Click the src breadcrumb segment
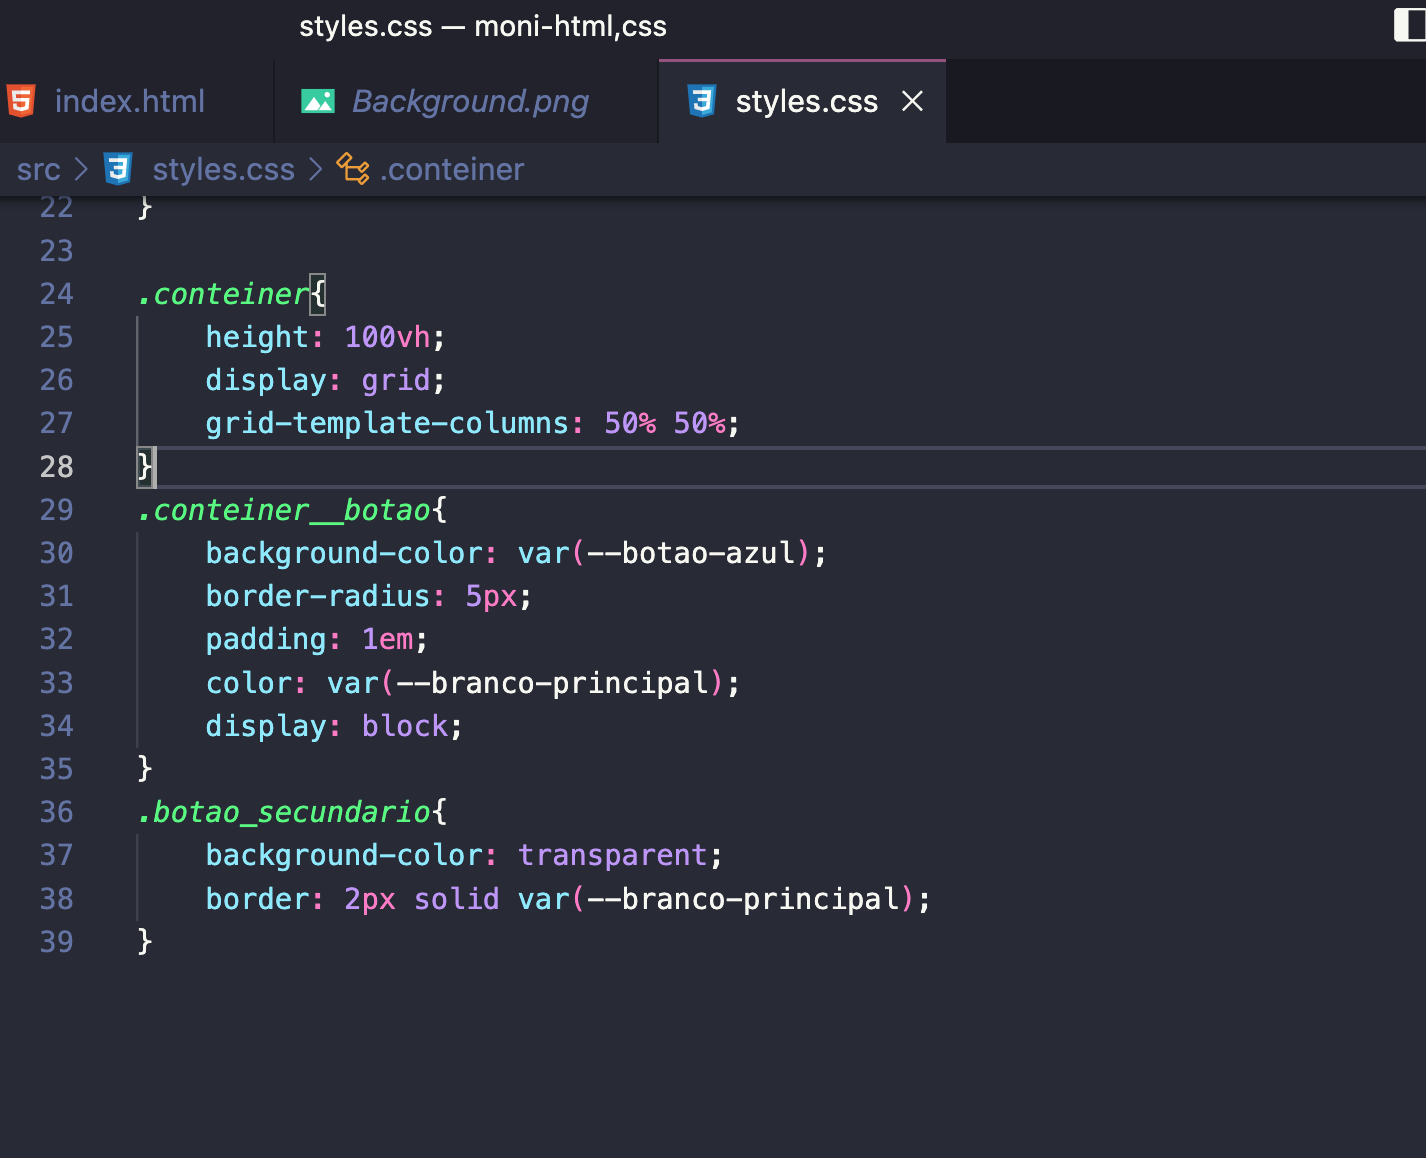The width and height of the screenshot is (1426, 1158). pos(39,170)
